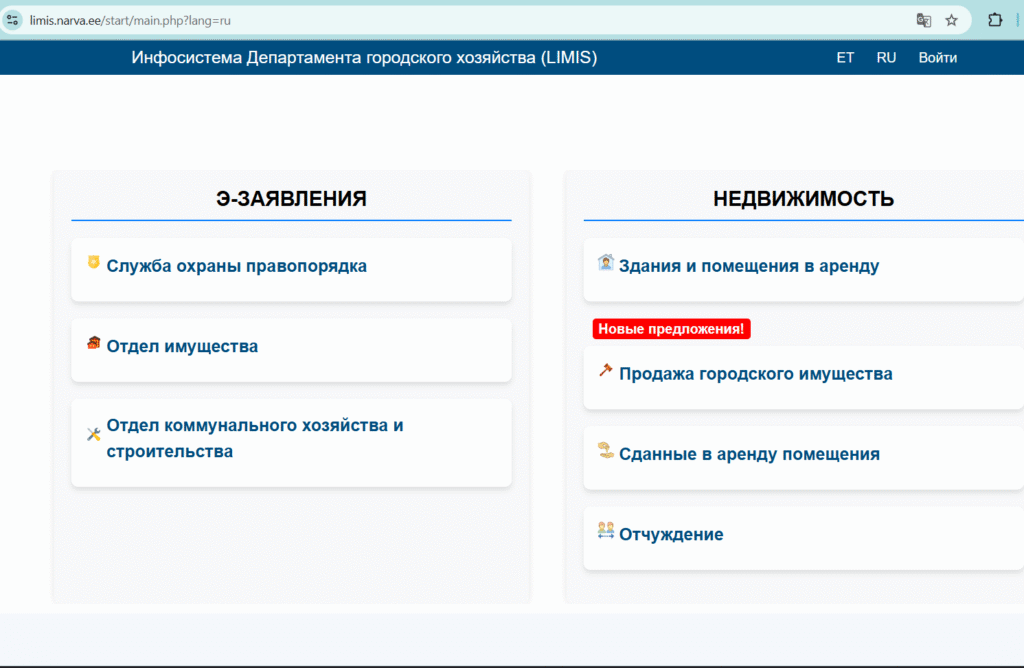Click the hand icon beside Сданные в аренду
The width and height of the screenshot is (1024, 668).
[x=605, y=451]
